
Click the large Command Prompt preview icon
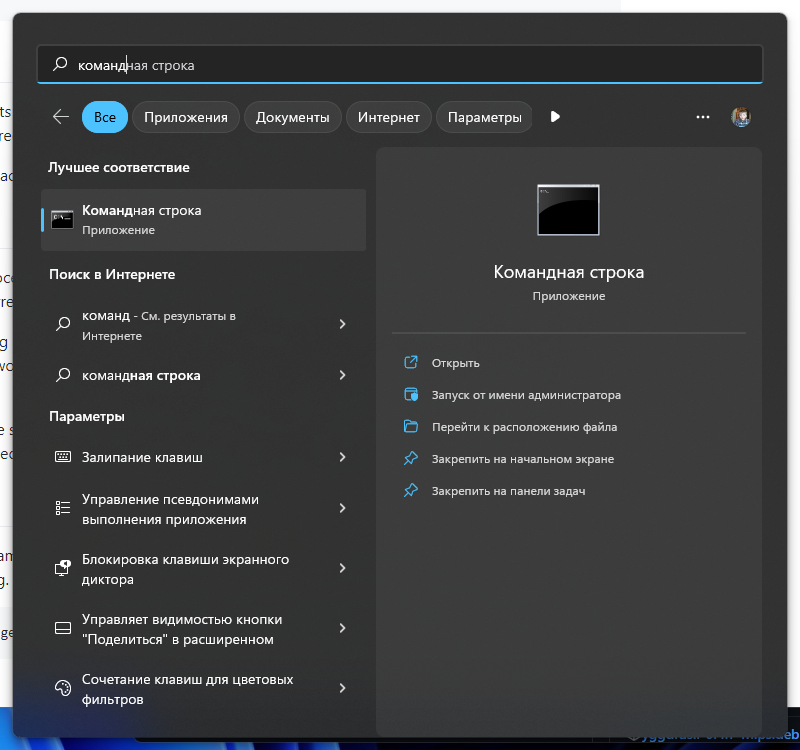568,210
